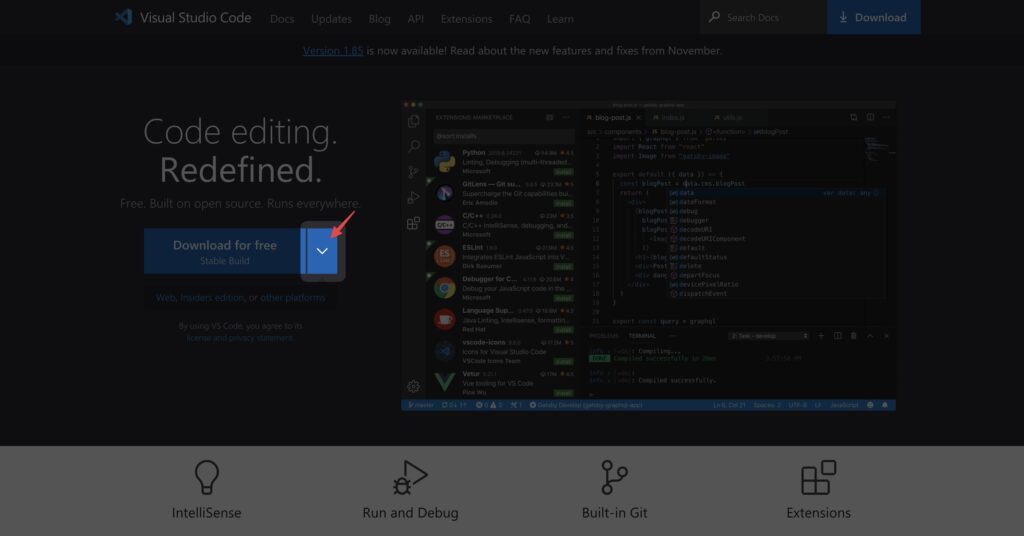Open the license and privacy statement link
1024x536 pixels.
(240, 338)
